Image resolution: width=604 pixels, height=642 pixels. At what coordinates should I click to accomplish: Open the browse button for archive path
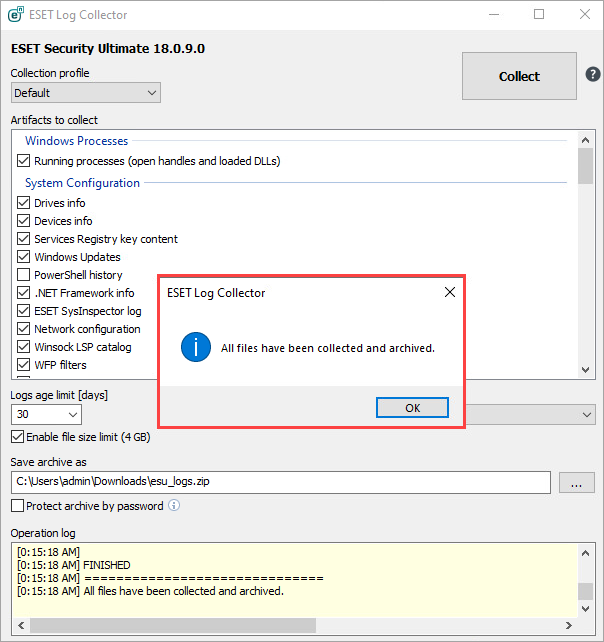577,483
